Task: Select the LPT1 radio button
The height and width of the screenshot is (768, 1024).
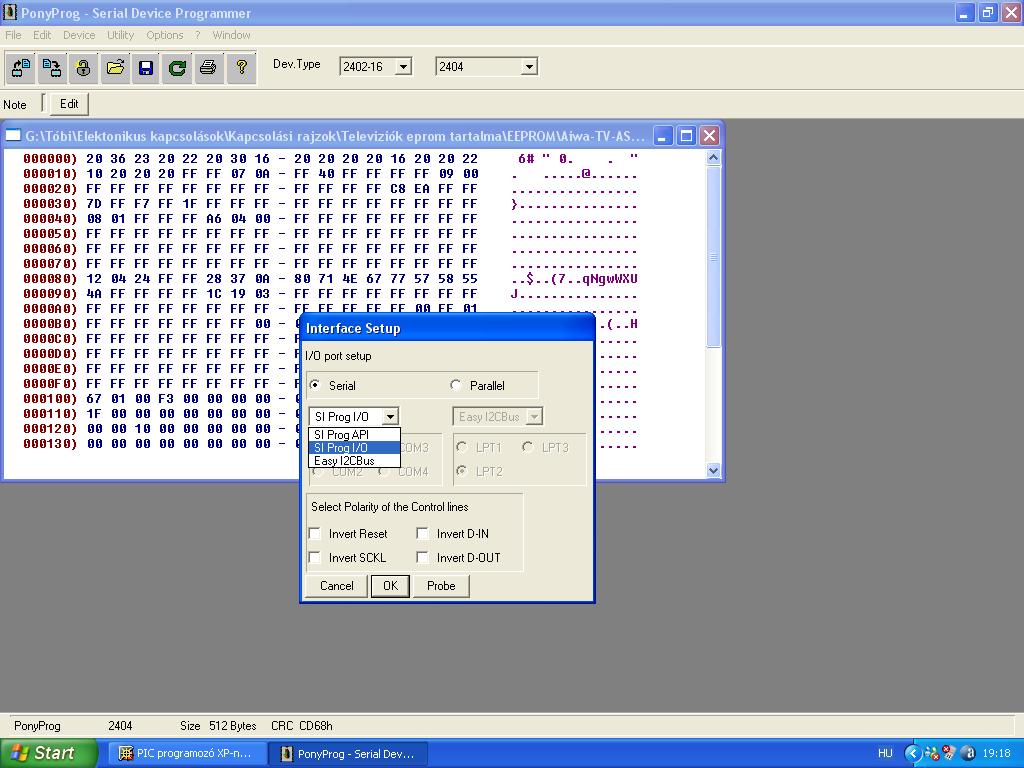Action: point(462,447)
